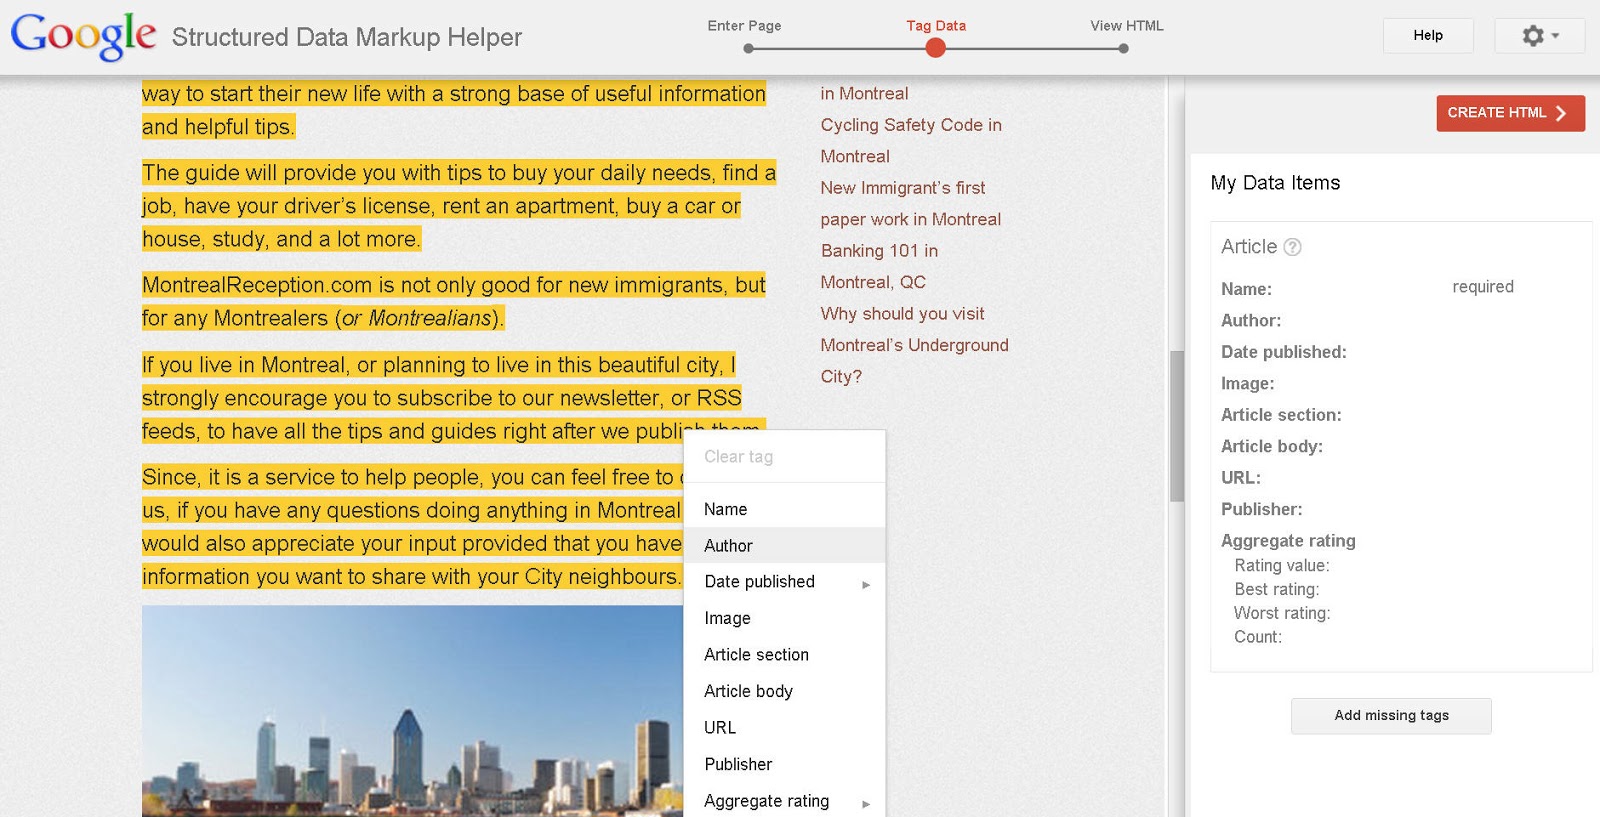
Task: Click the Article body label in data items
Action: pos(1272,447)
